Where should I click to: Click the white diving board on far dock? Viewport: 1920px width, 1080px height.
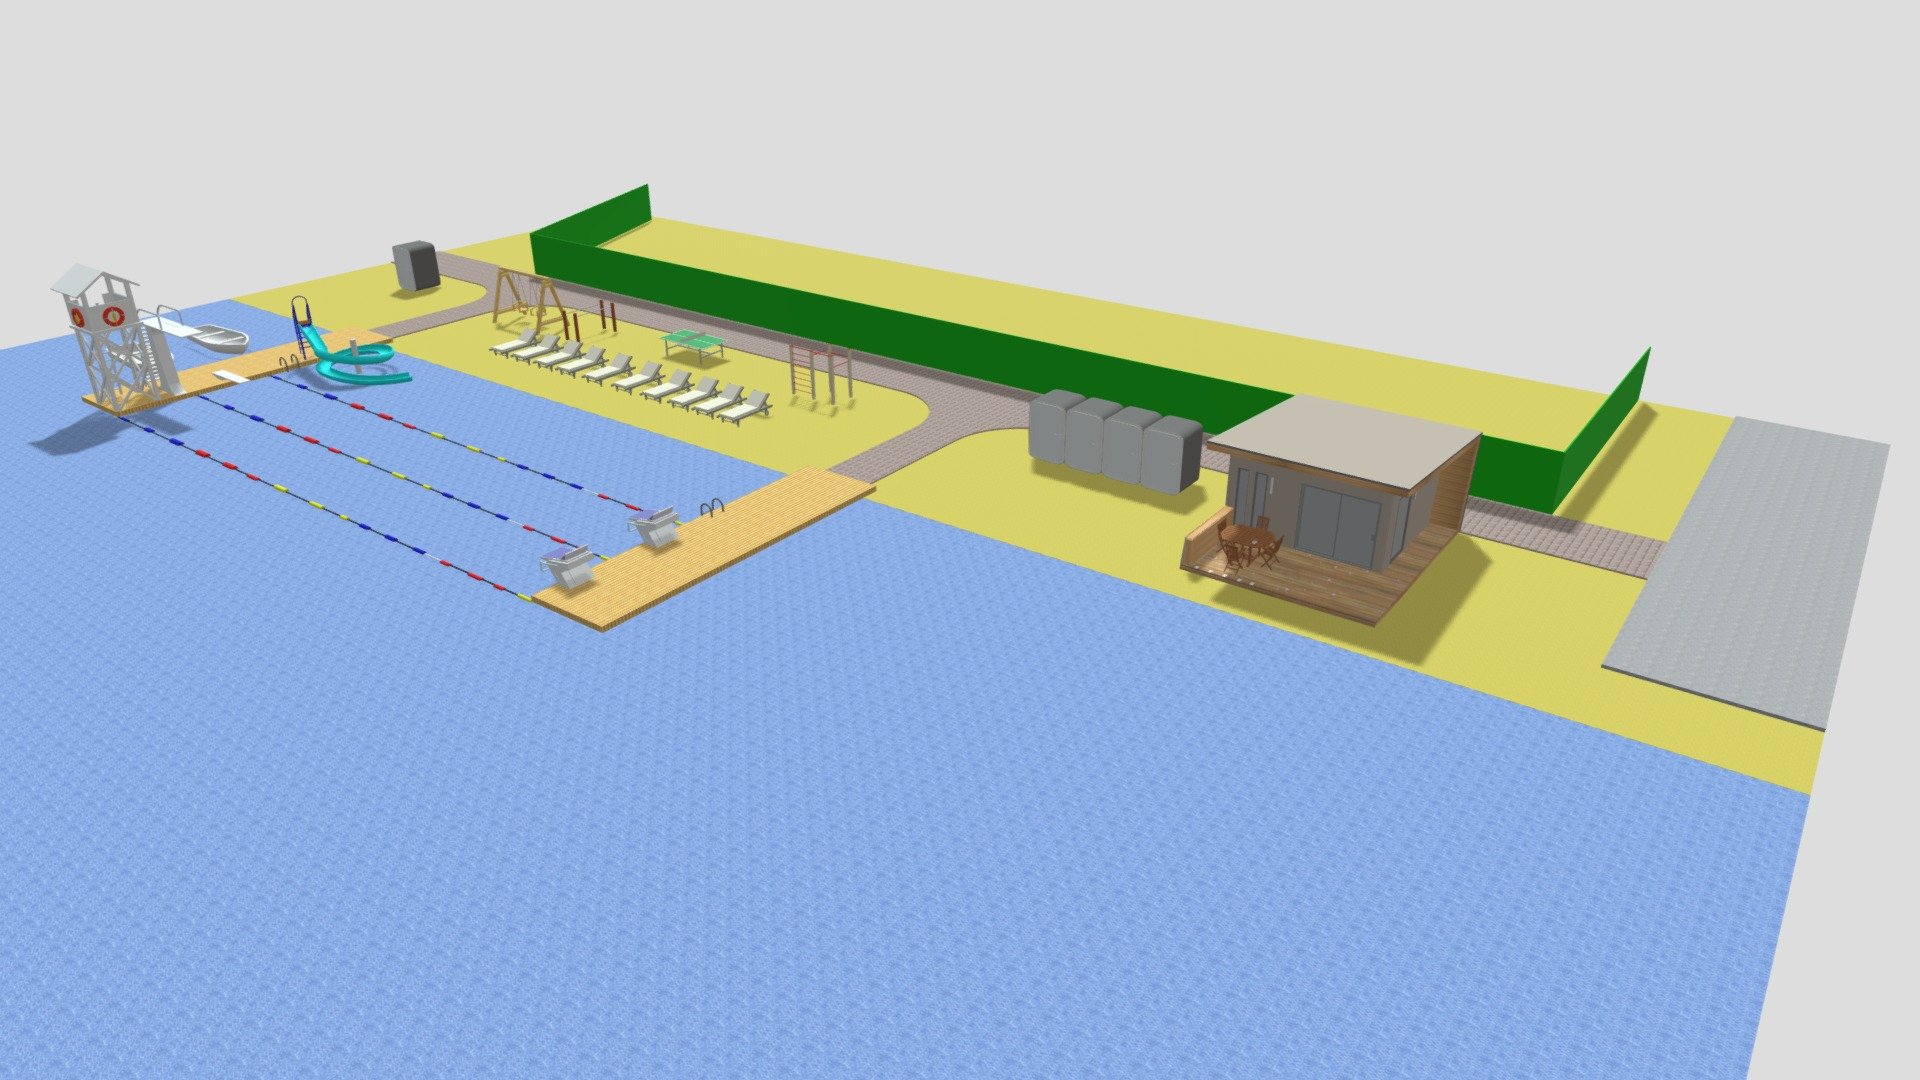[x=231, y=377]
